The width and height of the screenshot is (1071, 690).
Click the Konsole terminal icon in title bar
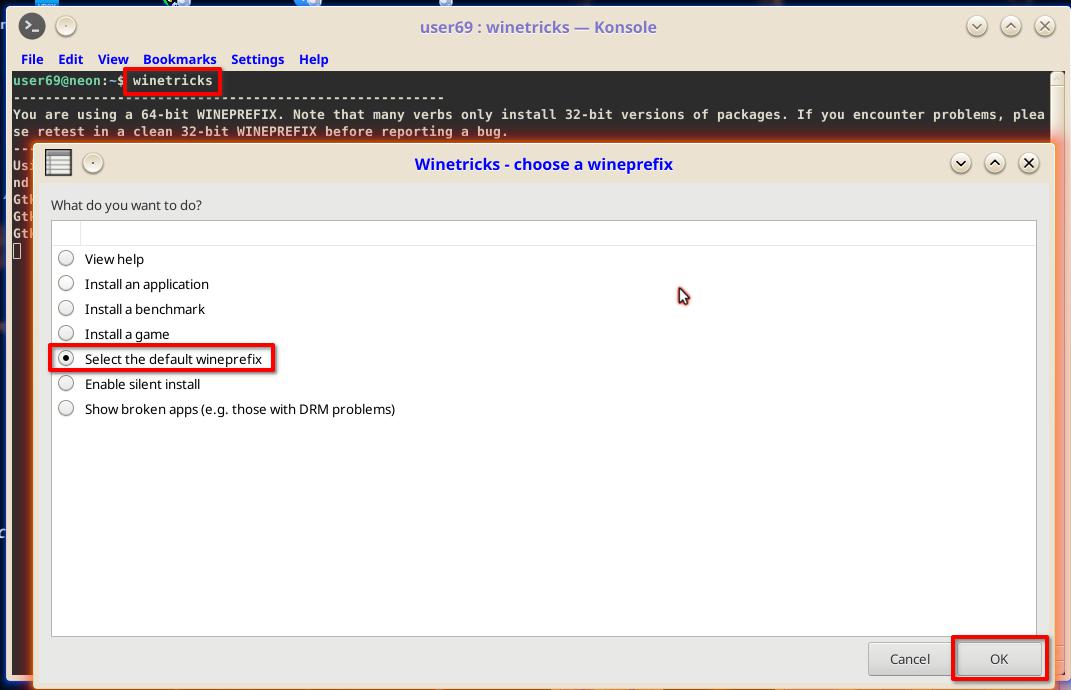tap(31, 27)
